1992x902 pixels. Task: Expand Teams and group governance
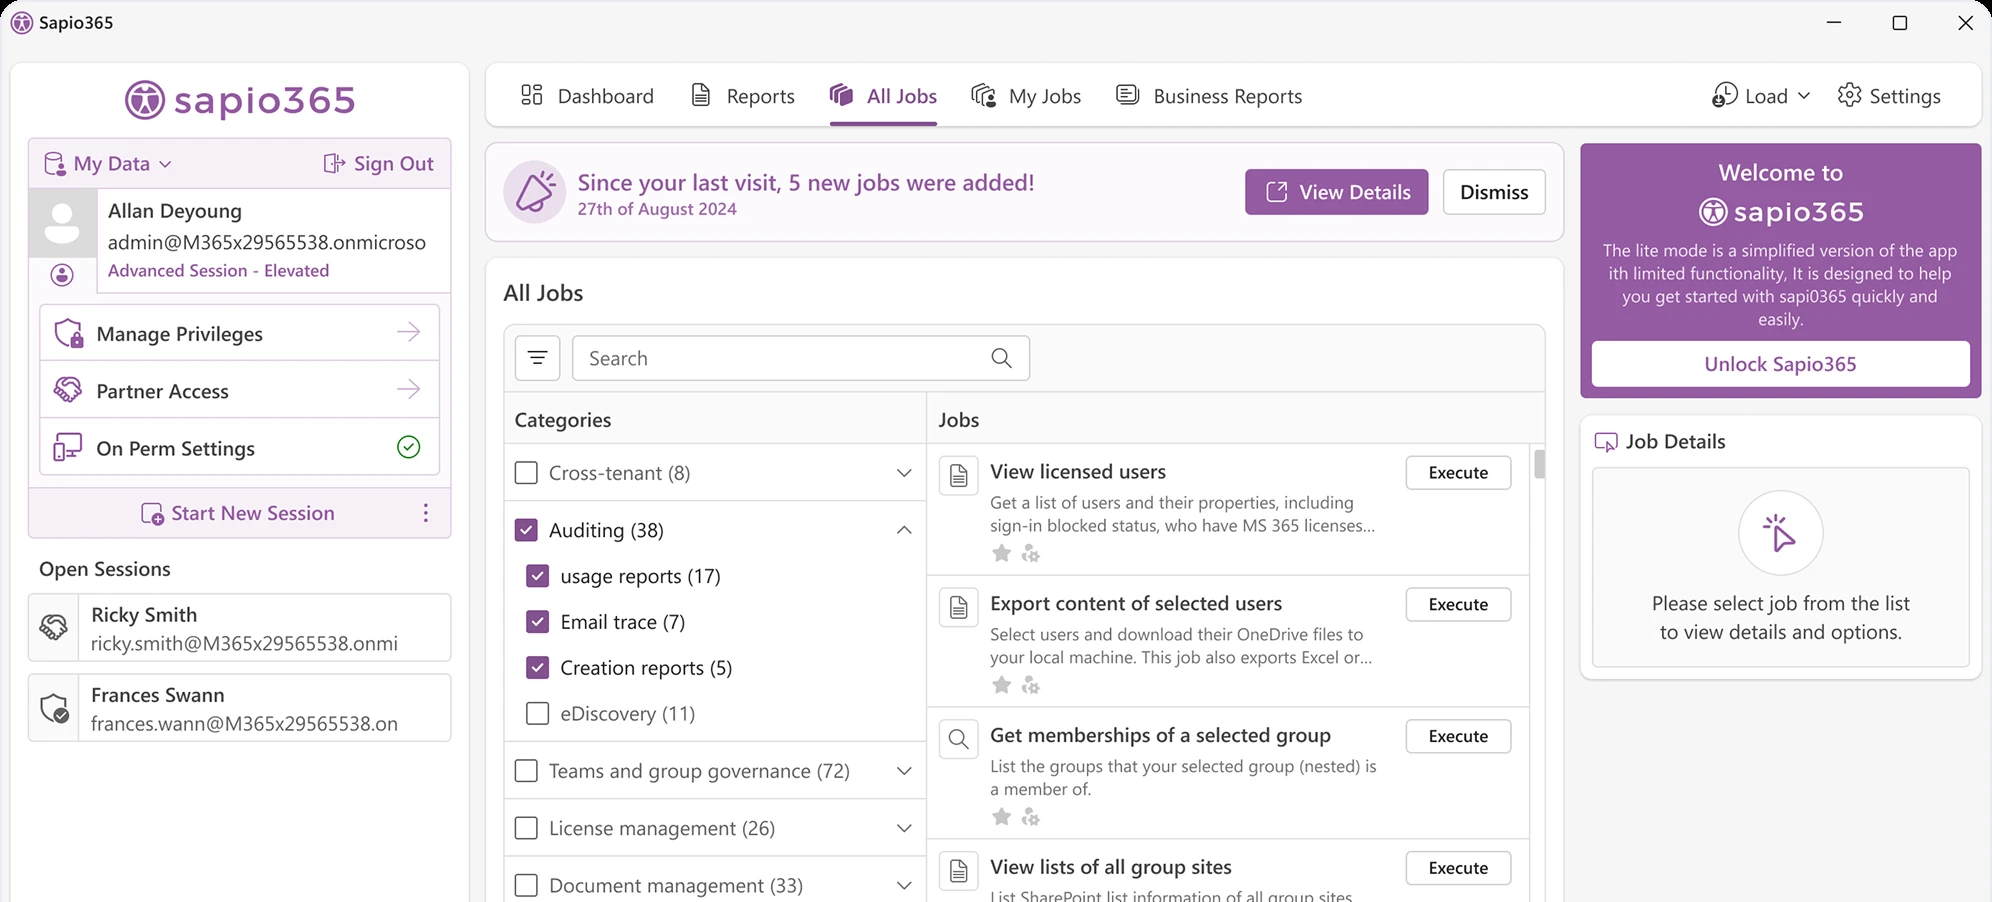tap(903, 771)
